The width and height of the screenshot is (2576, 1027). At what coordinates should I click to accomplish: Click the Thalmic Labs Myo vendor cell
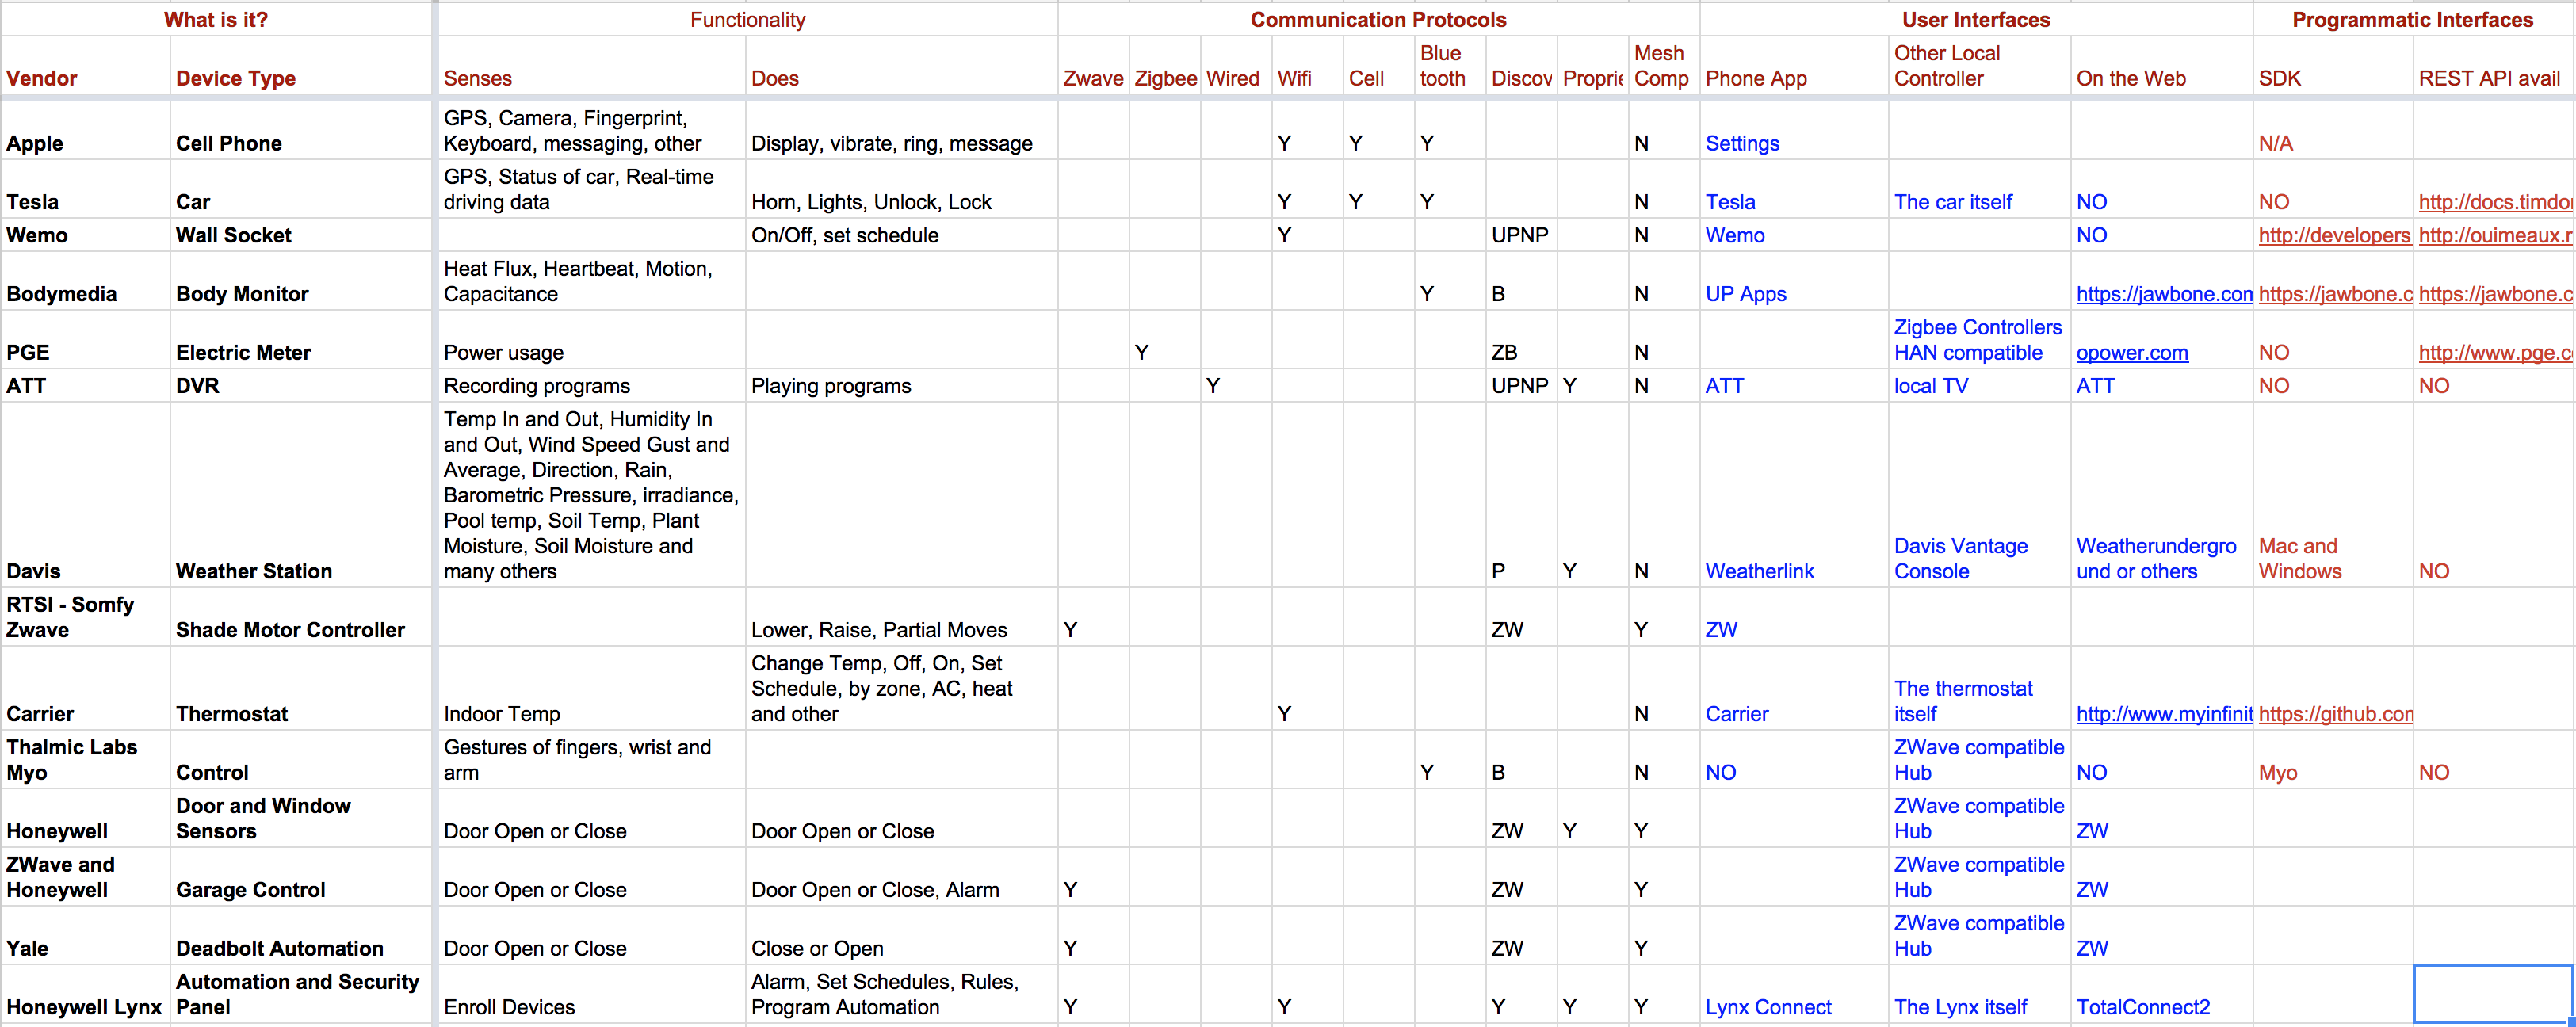click(71, 759)
